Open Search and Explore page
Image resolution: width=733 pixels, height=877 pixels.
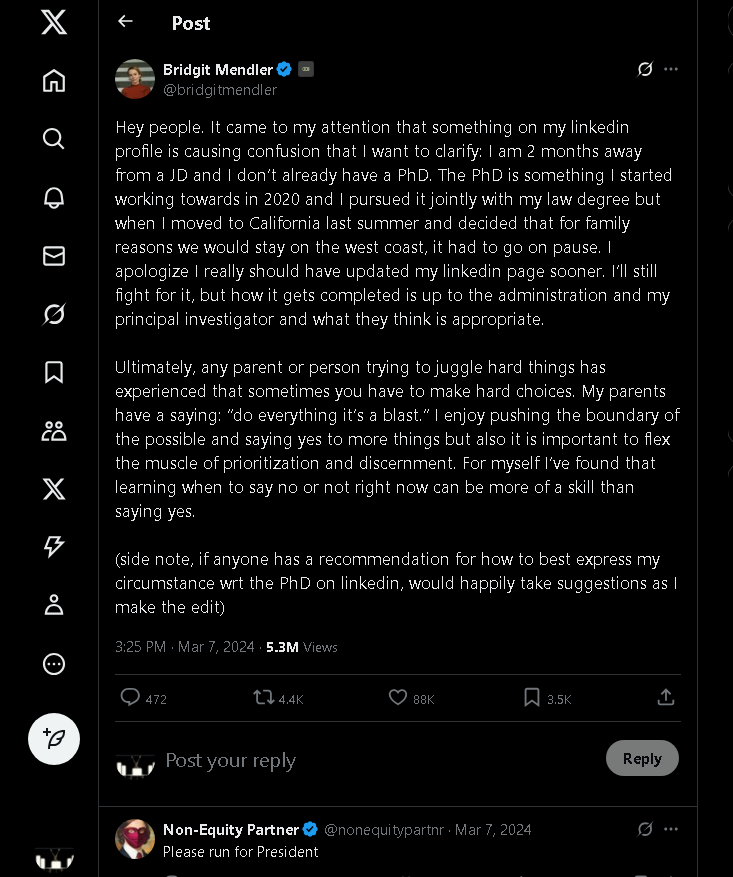click(x=54, y=138)
